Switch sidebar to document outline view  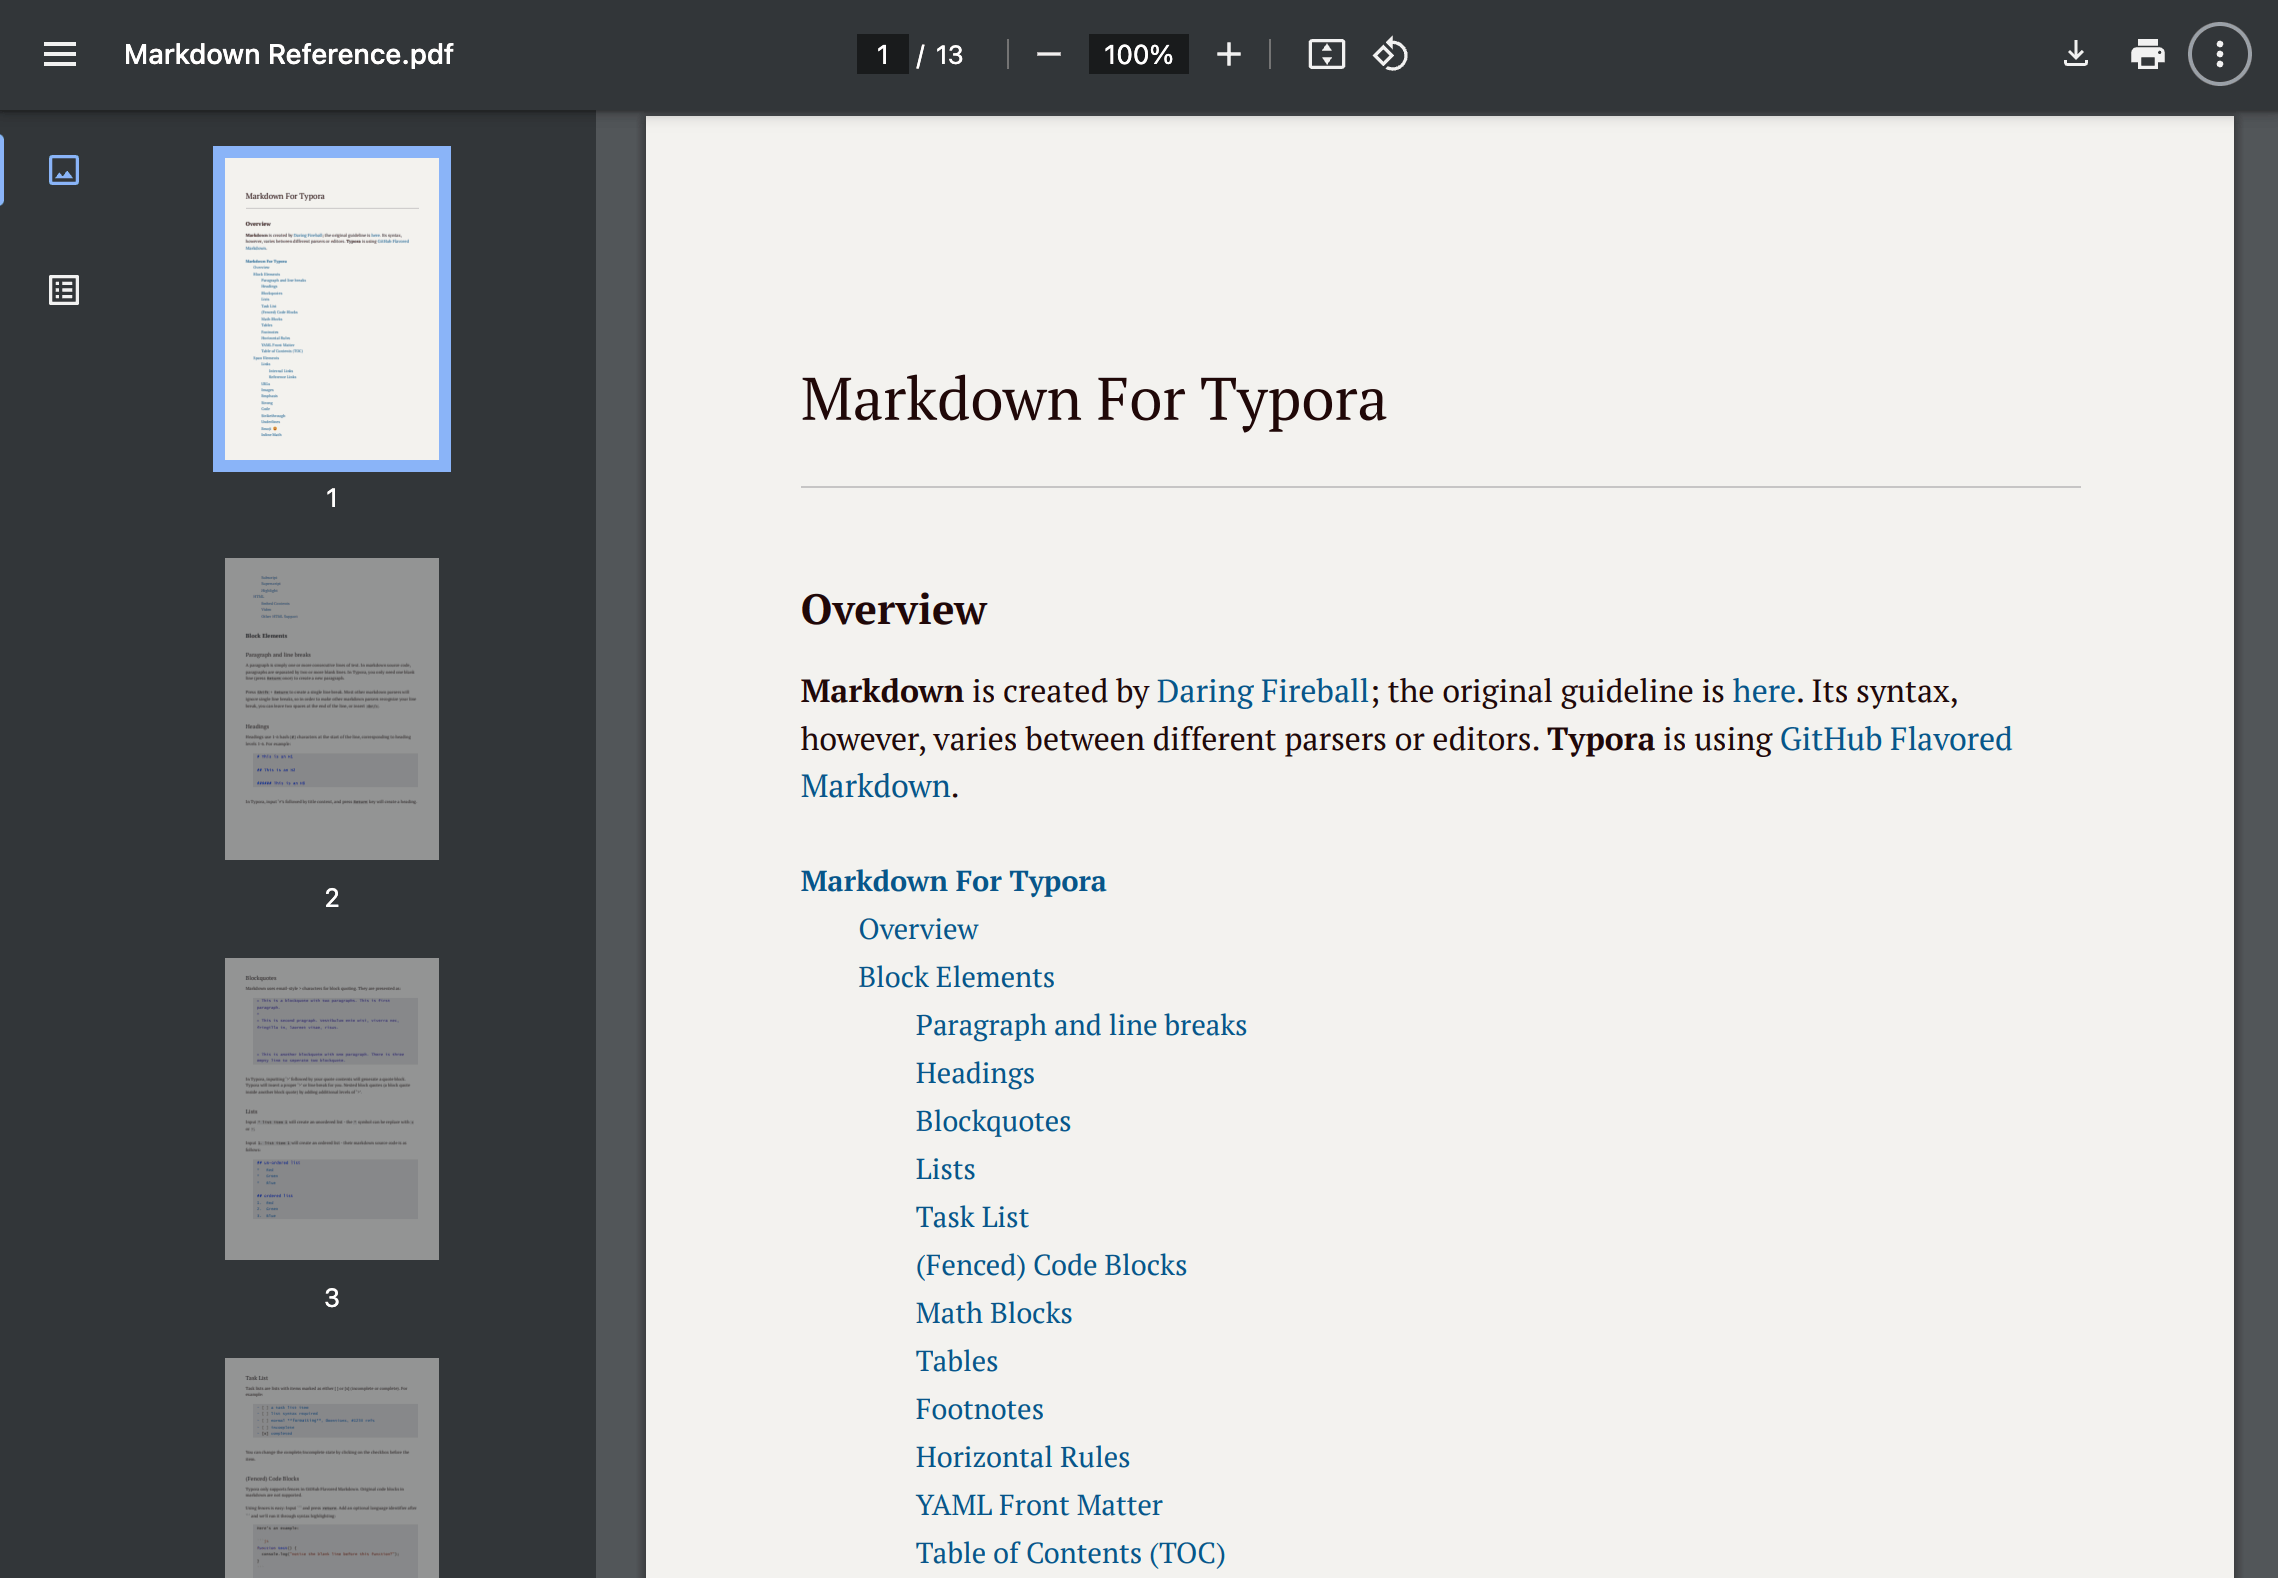pyautogui.click(x=64, y=291)
